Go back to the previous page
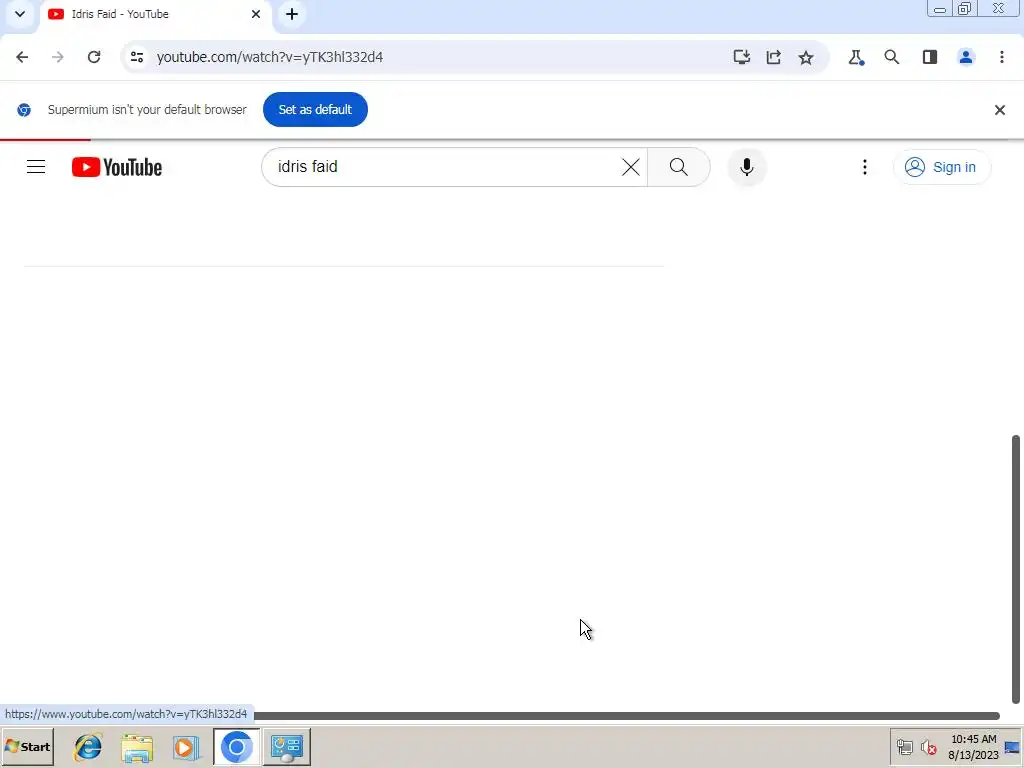 [x=22, y=57]
